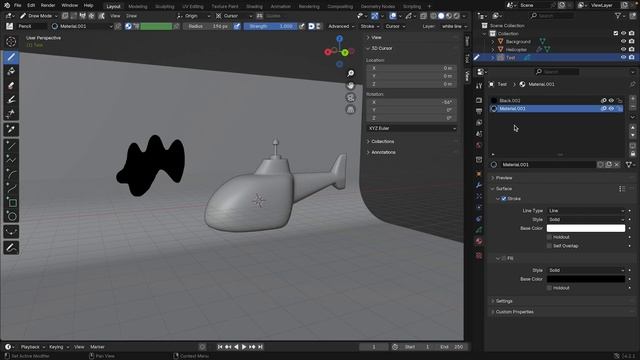Image resolution: width=640 pixels, height=360 pixels.
Task: Select the Annotate tool
Action: [x=11, y=248]
